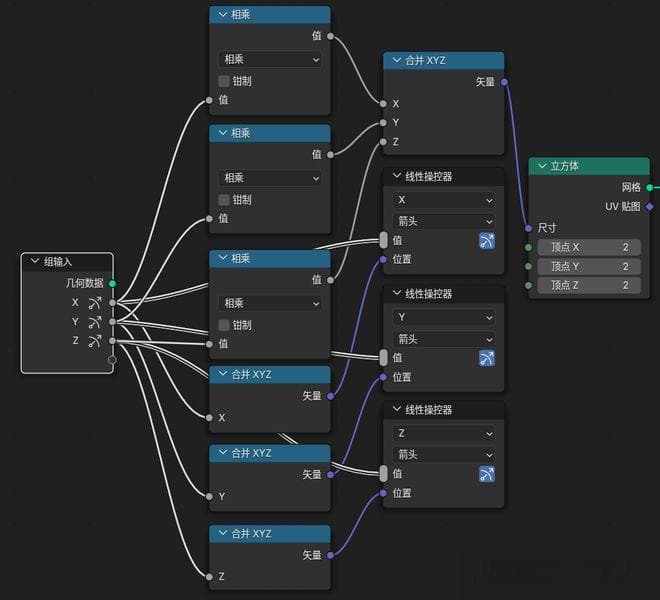660x600 pixels.
Task: Collapse 合并 XYZ node with only X input
Action: coord(223,374)
